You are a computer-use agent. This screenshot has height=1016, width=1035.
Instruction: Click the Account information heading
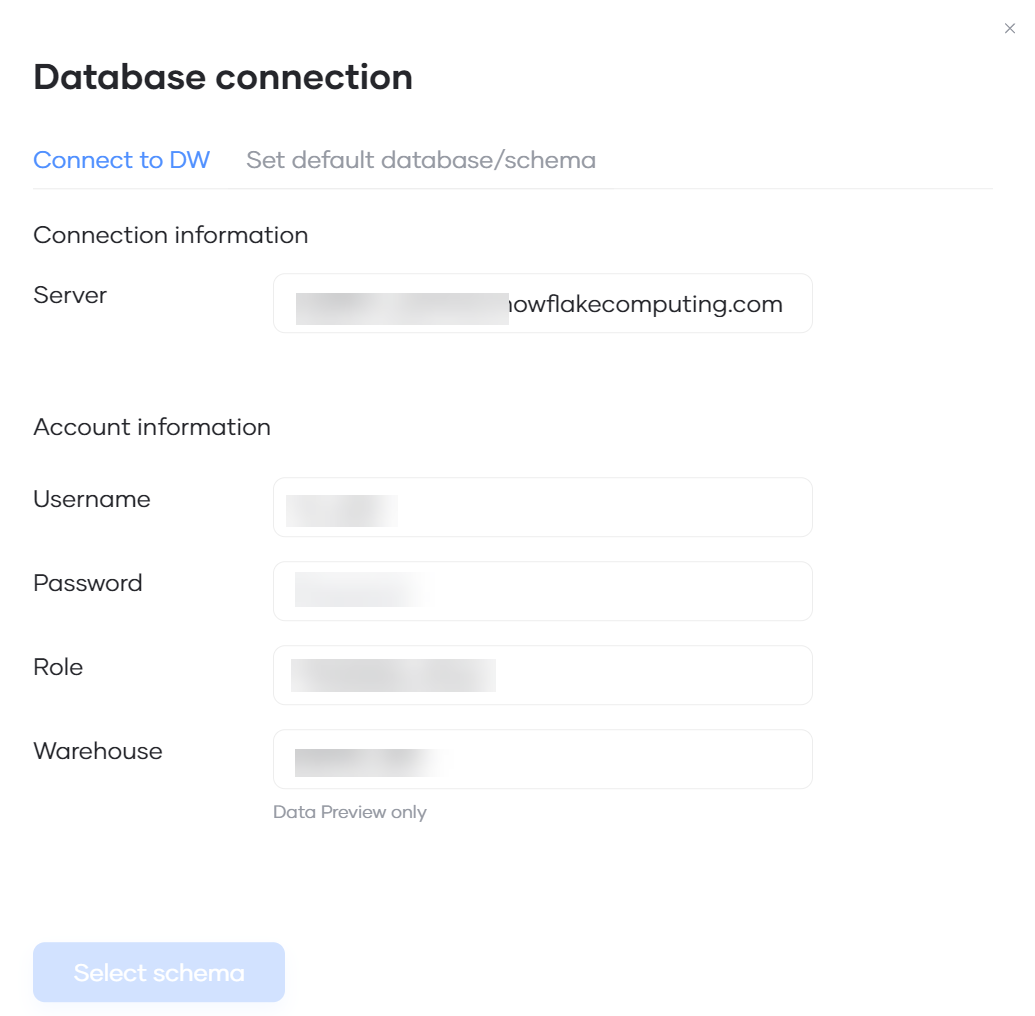click(x=152, y=427)
